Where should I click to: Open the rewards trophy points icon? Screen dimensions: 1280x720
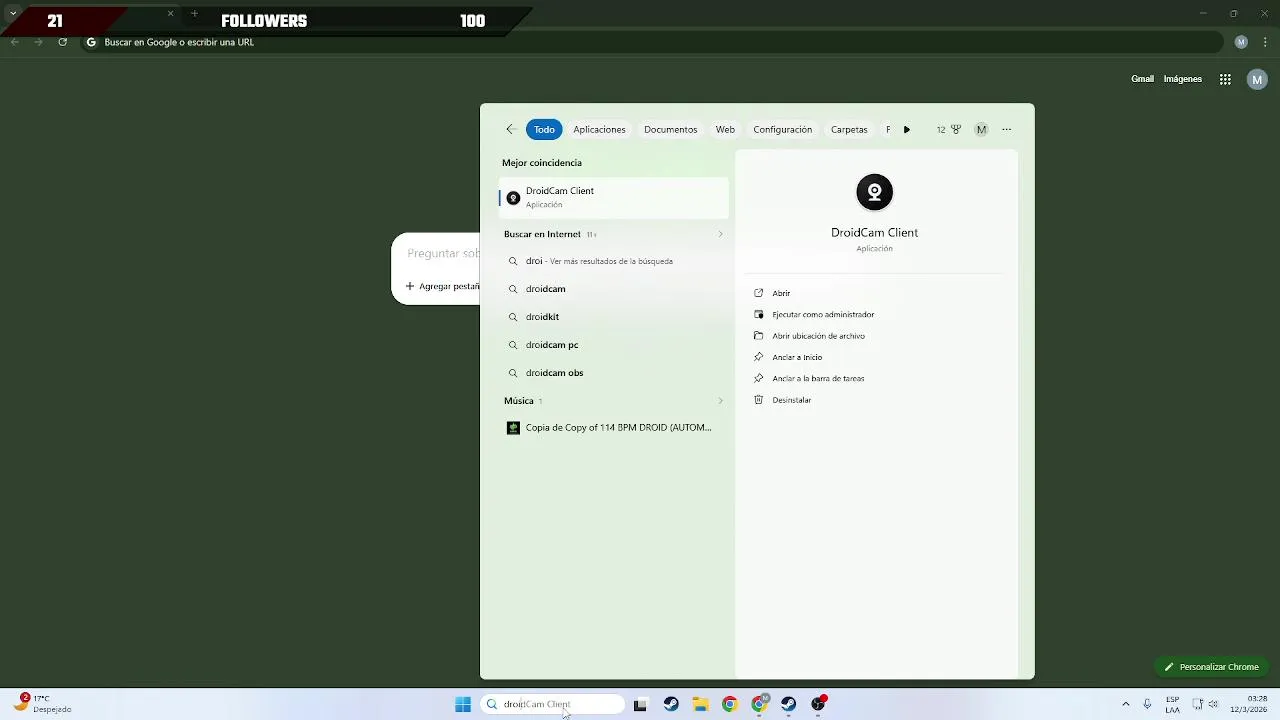[956, 129]
